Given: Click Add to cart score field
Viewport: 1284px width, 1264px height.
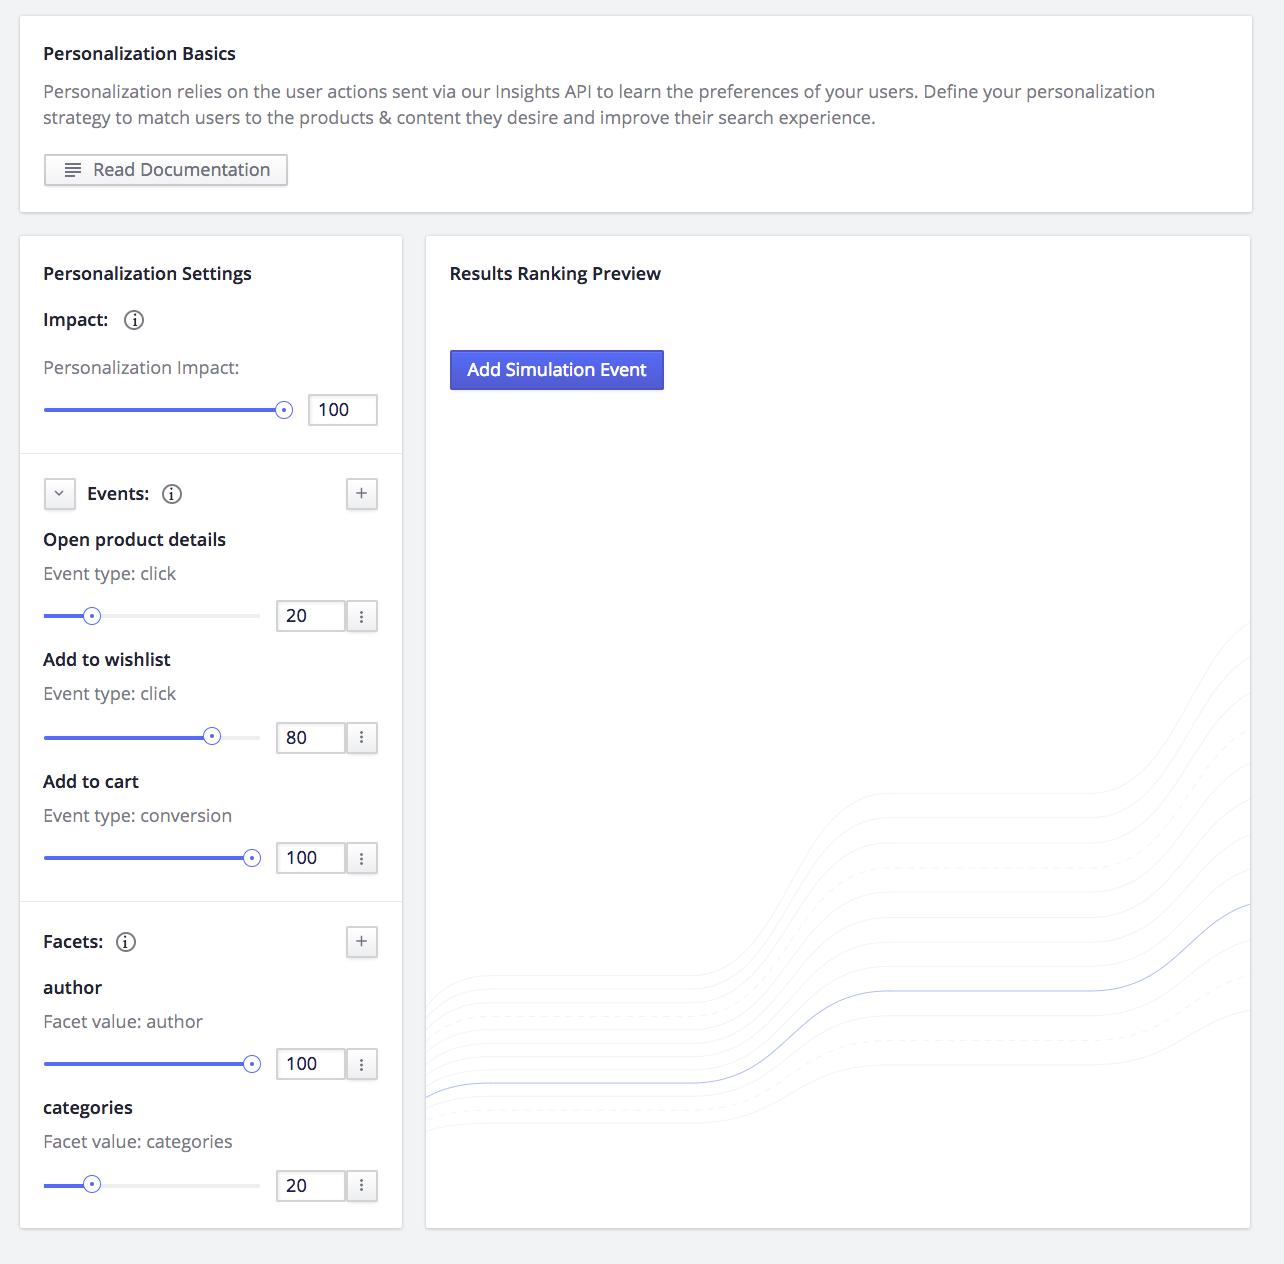Looking at the screenshot, I should [311, 858].
